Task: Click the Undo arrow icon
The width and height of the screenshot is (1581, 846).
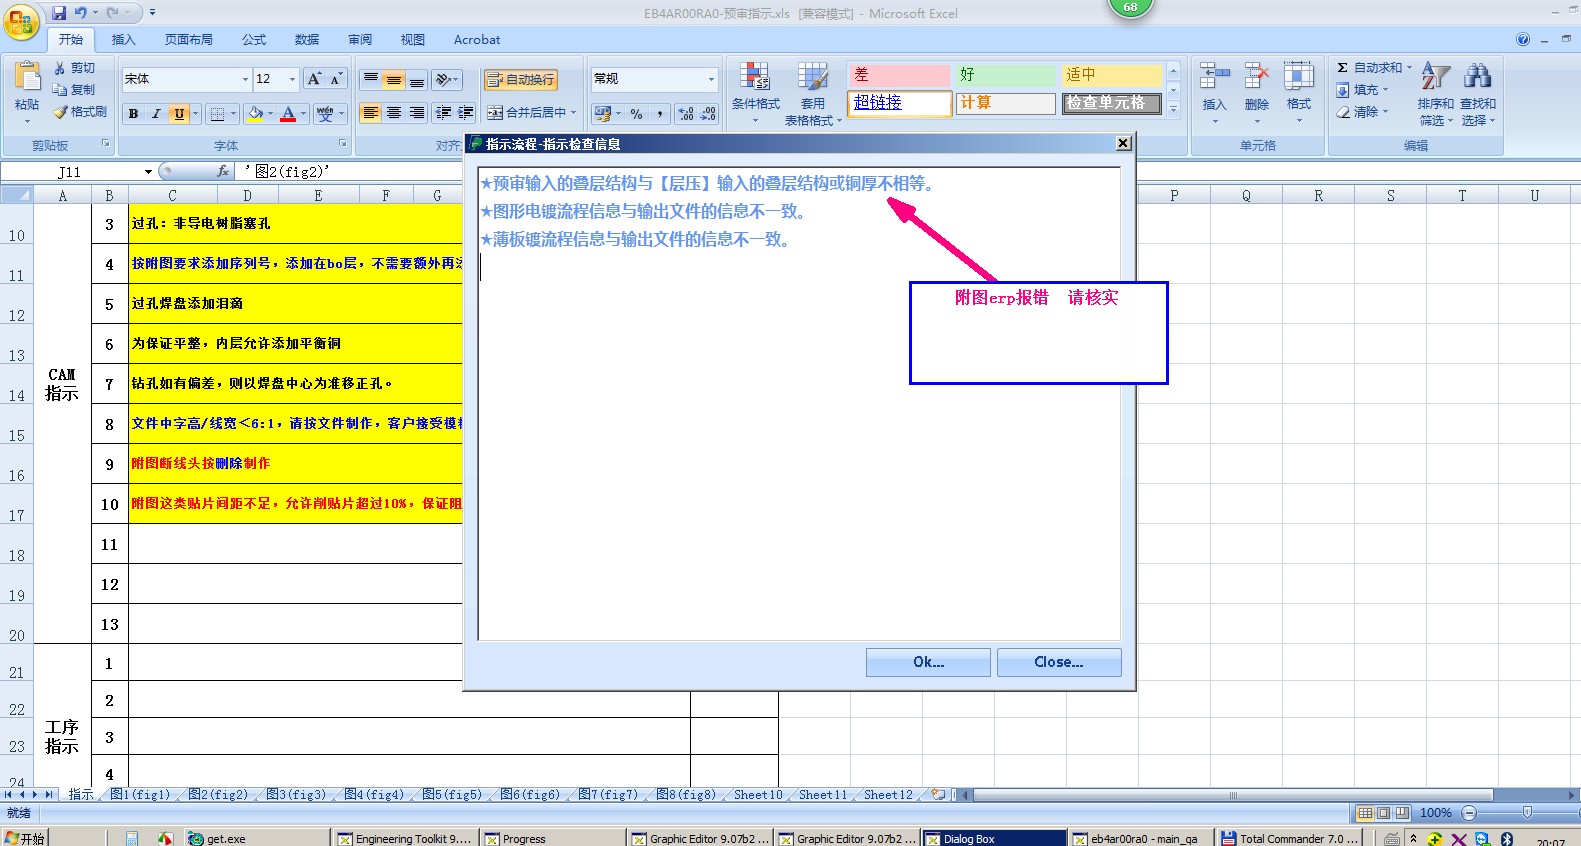Action: pyautogui.click(x=81, y=13)
